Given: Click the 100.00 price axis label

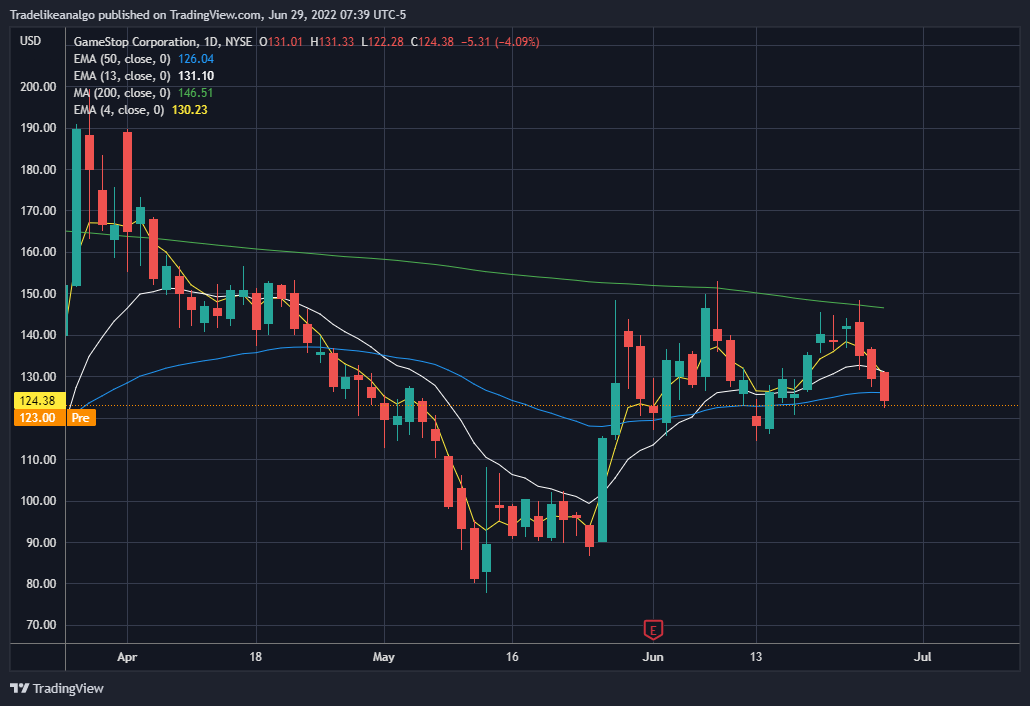Looking at the screenshot, I should click(x=38, y=500).
